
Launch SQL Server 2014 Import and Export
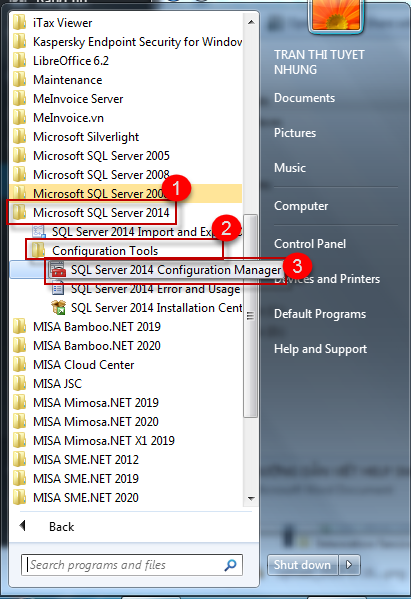point(137,232)
